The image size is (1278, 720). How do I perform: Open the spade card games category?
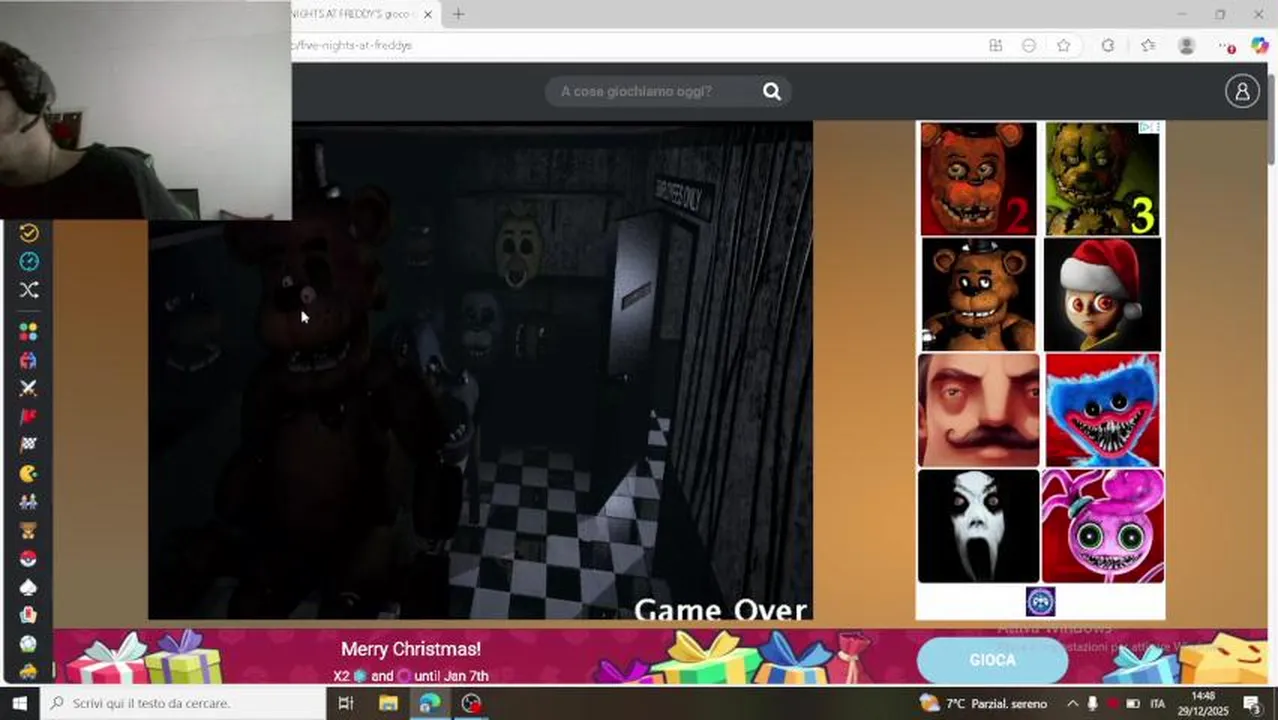coord(29,587)
